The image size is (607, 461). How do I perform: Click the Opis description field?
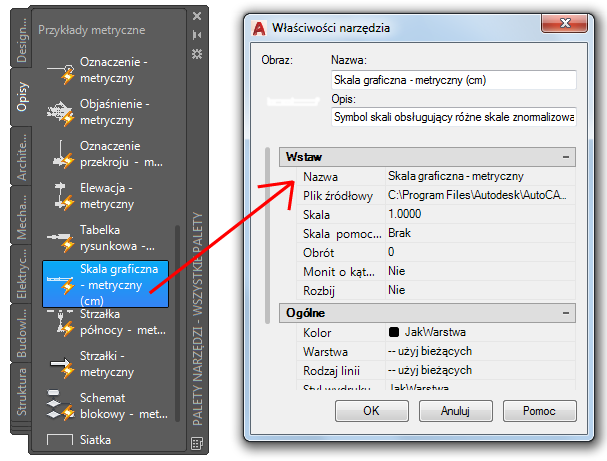[x=454, y=117]
